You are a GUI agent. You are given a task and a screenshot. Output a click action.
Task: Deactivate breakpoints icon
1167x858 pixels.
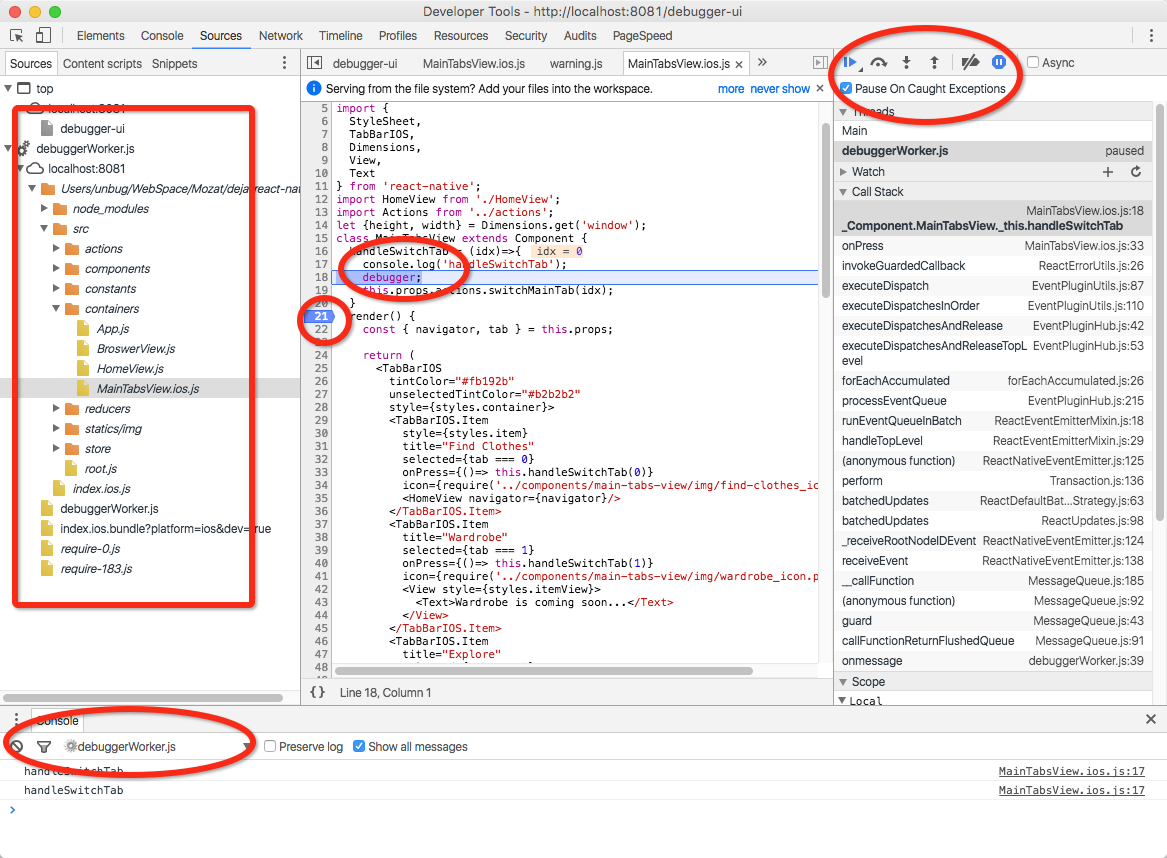(x=970, y=63)
